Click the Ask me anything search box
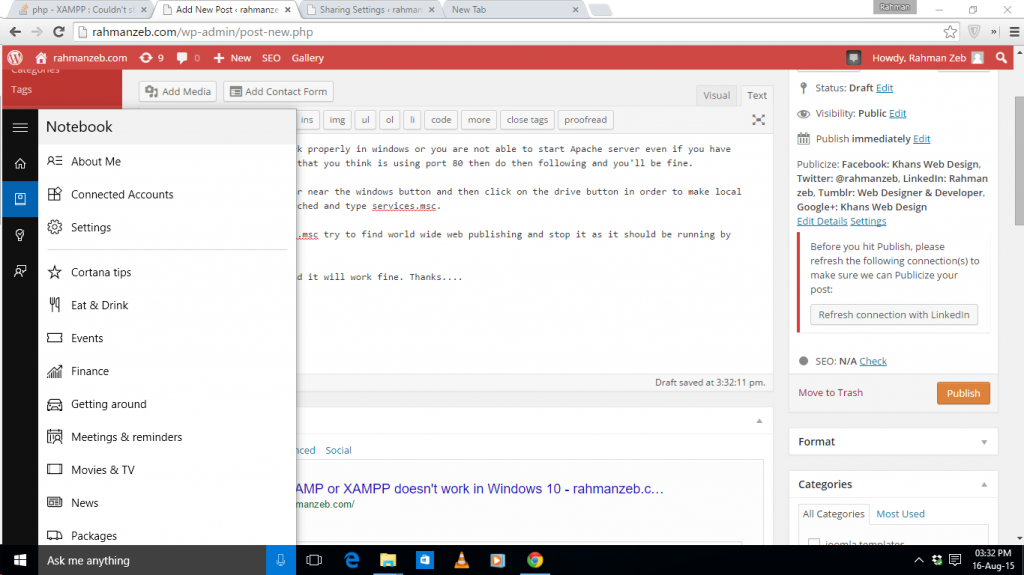Screen dimensions: 1024x575 [x=152, y=560]
